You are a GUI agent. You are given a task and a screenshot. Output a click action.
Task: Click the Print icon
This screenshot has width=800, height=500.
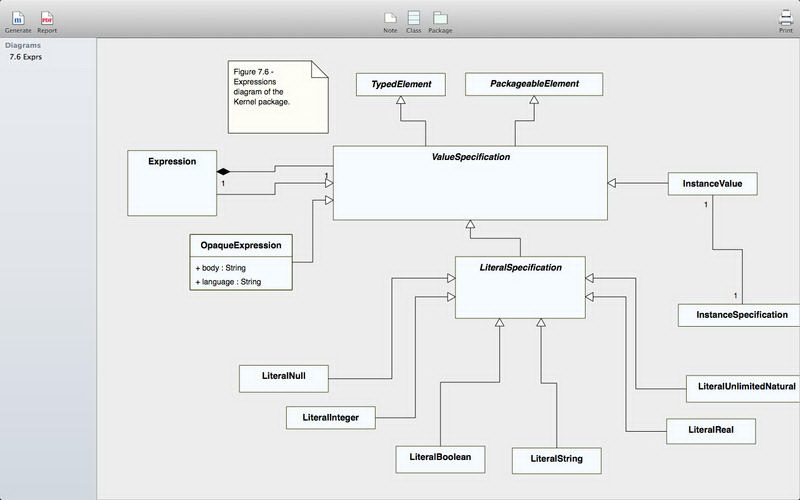point(786,18)
